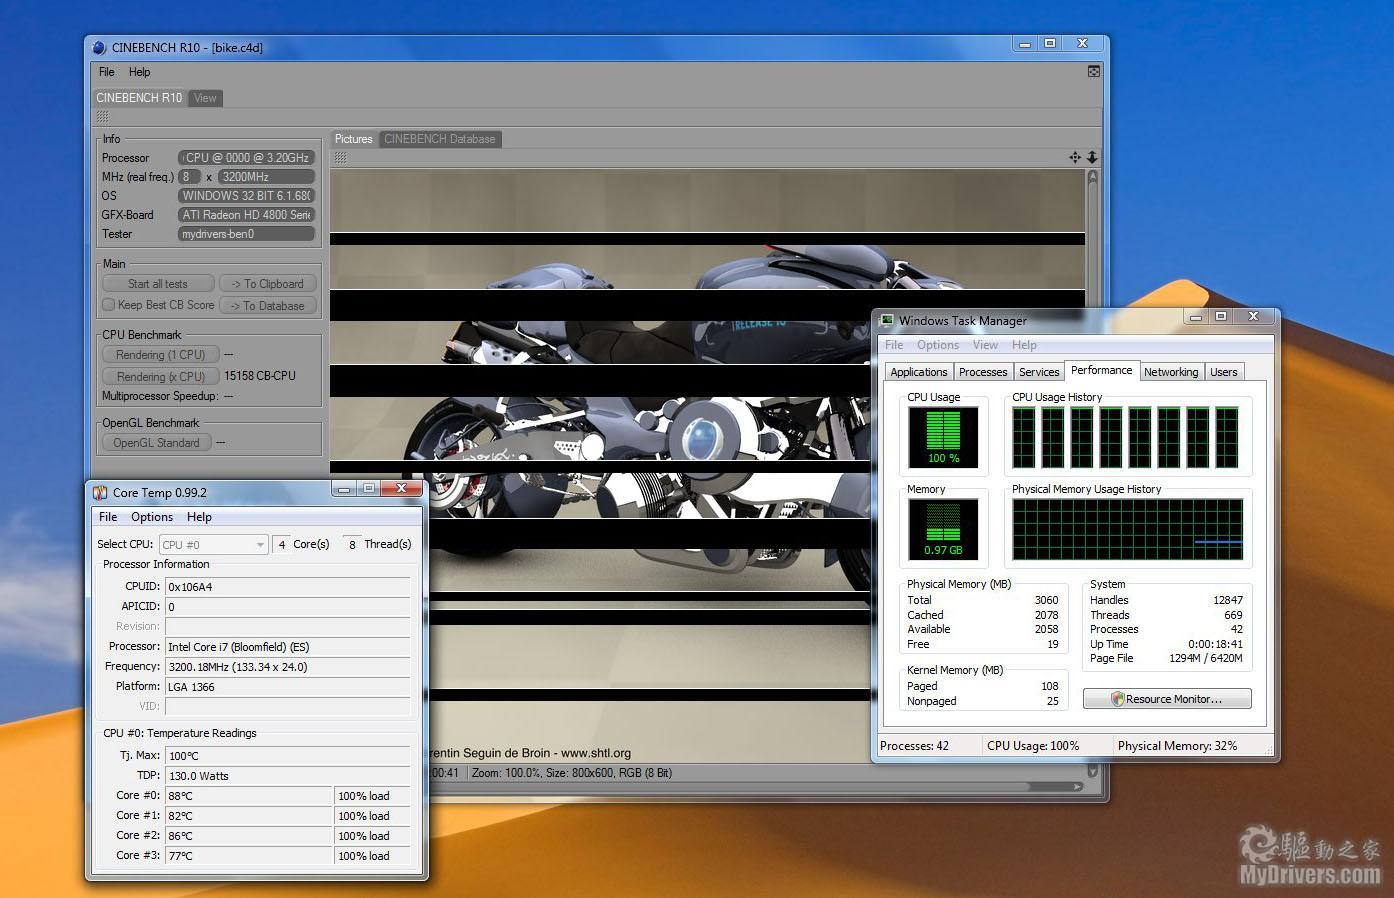Image resolution: width=1394 pixels, height=898 pixels.
Task: Switch to CINEBENCH Database tab
Action: (440, 139)
